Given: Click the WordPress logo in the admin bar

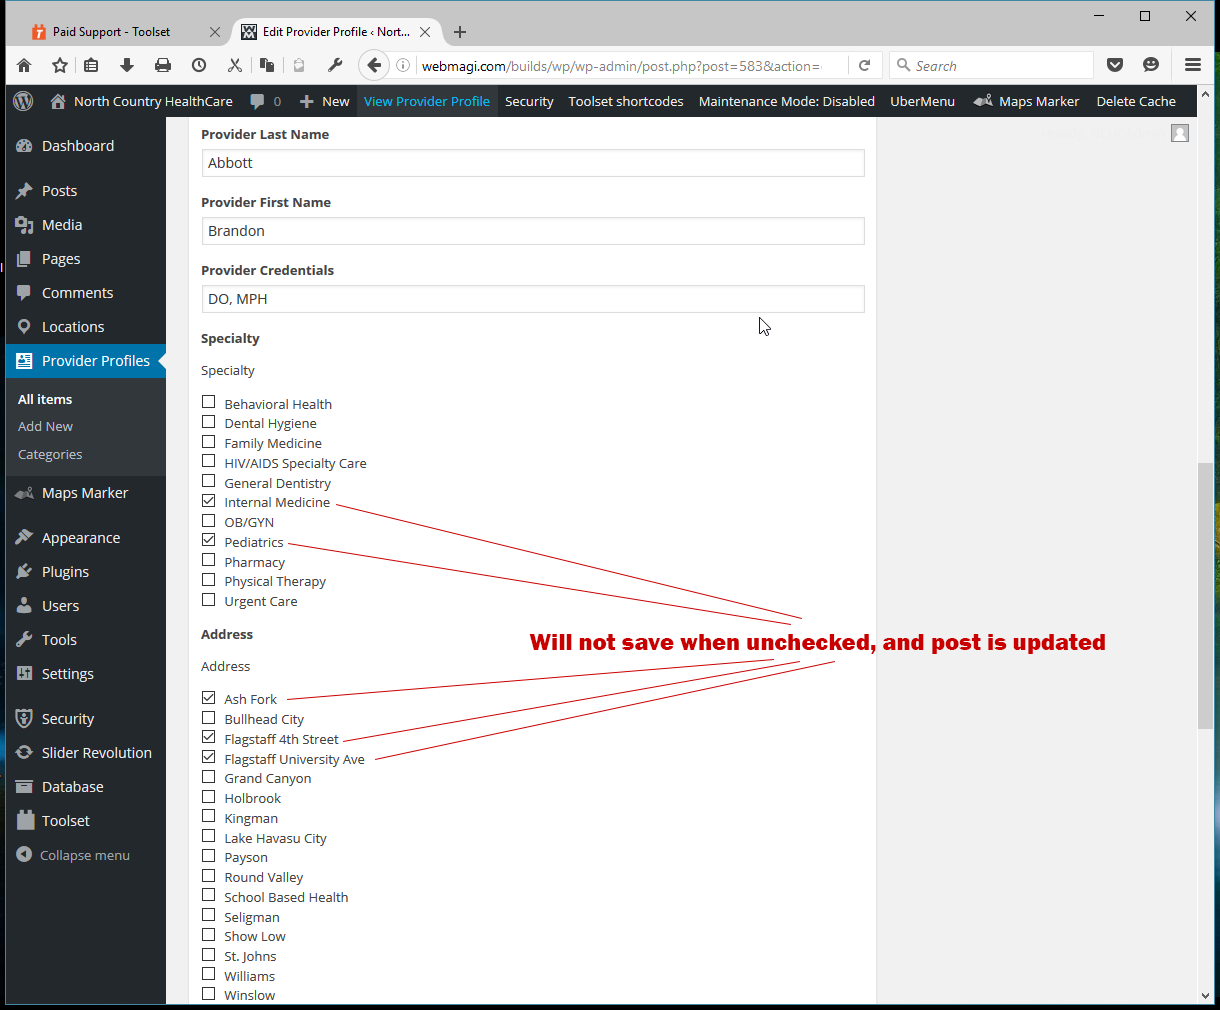Looking at the screenshot, I should 22,100.
